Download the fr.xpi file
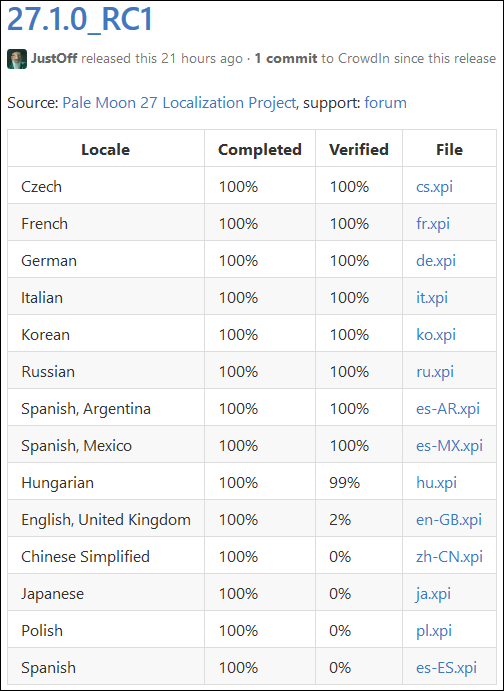Viewport: 504px width, 691px height. (x=433, y=224)
